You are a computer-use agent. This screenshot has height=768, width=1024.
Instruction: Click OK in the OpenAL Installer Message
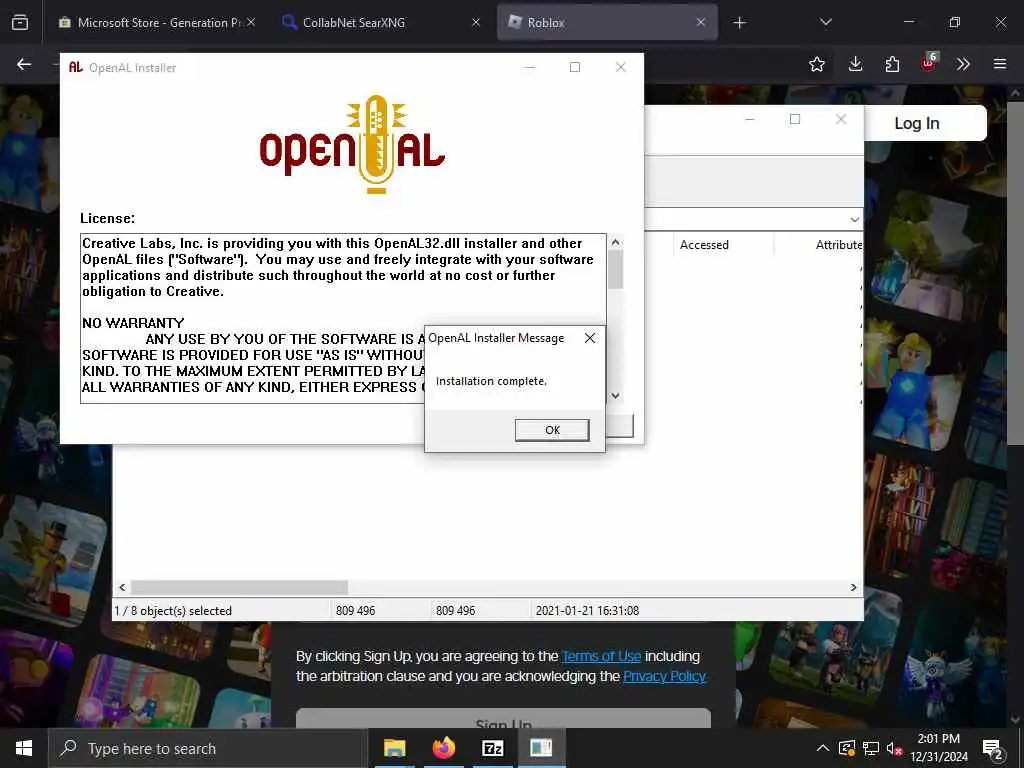point(552,430)
